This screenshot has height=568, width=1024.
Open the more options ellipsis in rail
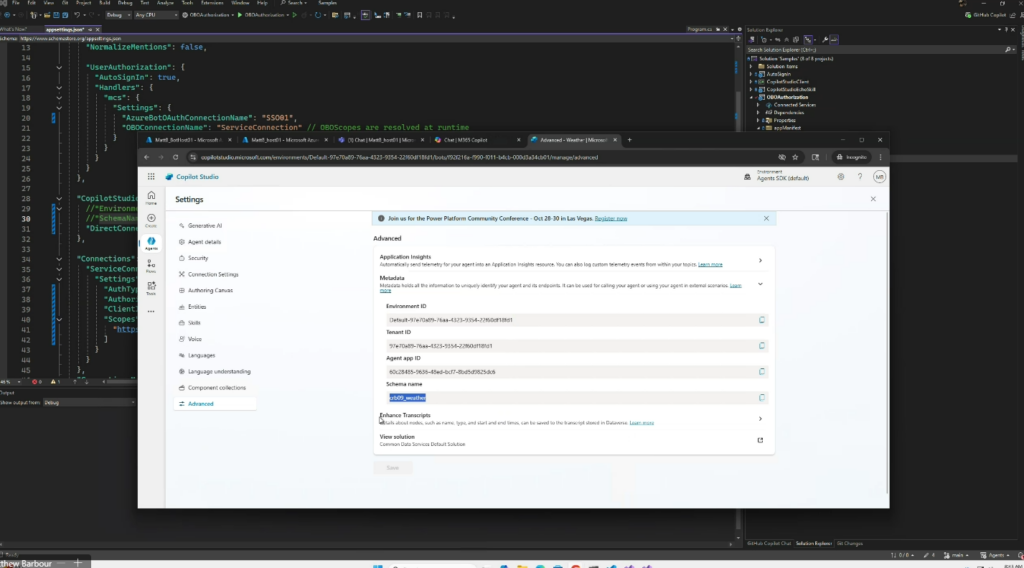(x=151, y=311)
